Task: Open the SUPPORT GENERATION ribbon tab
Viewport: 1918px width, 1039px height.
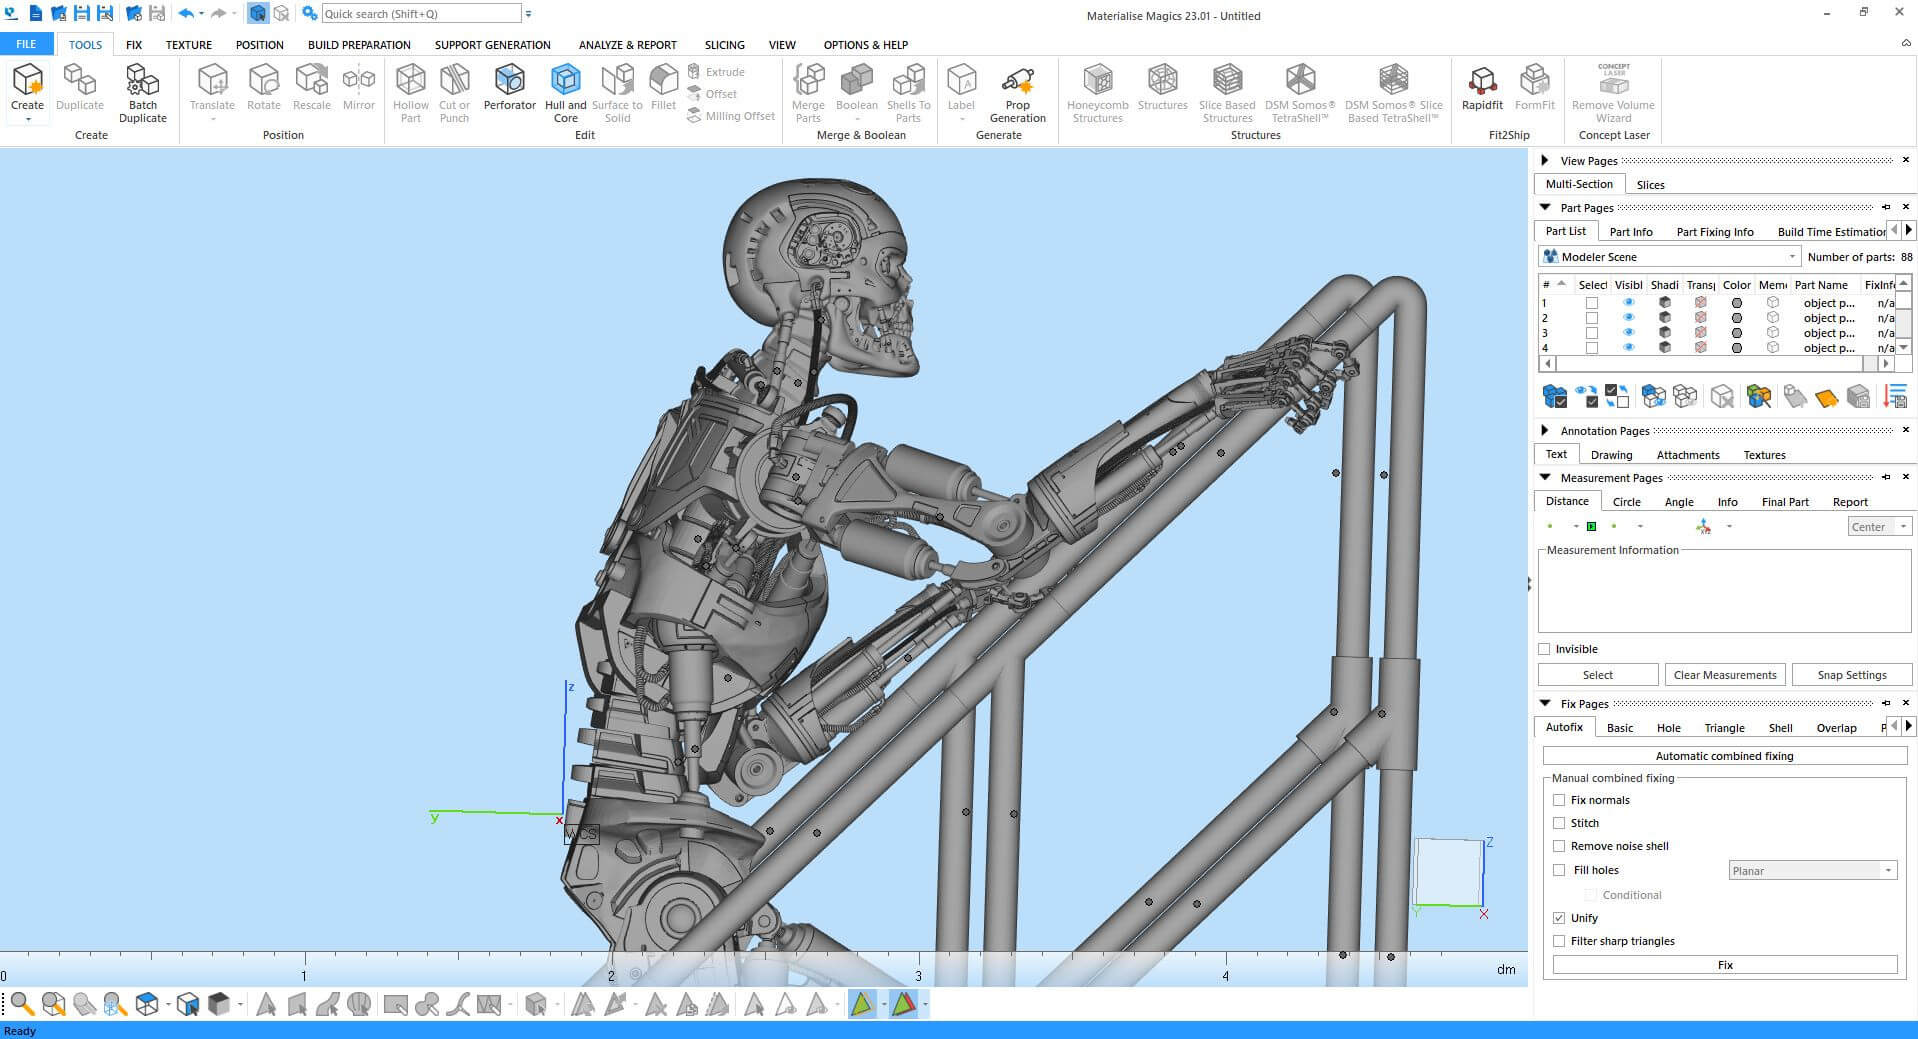Action: coord(492,45)
